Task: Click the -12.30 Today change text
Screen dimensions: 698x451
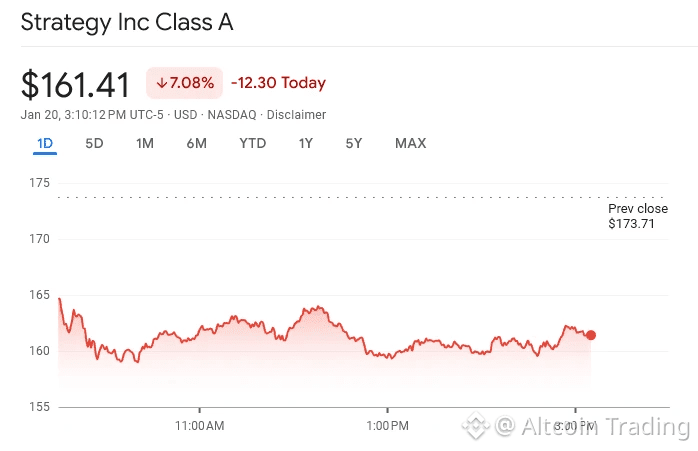Action: pos(278,83)
